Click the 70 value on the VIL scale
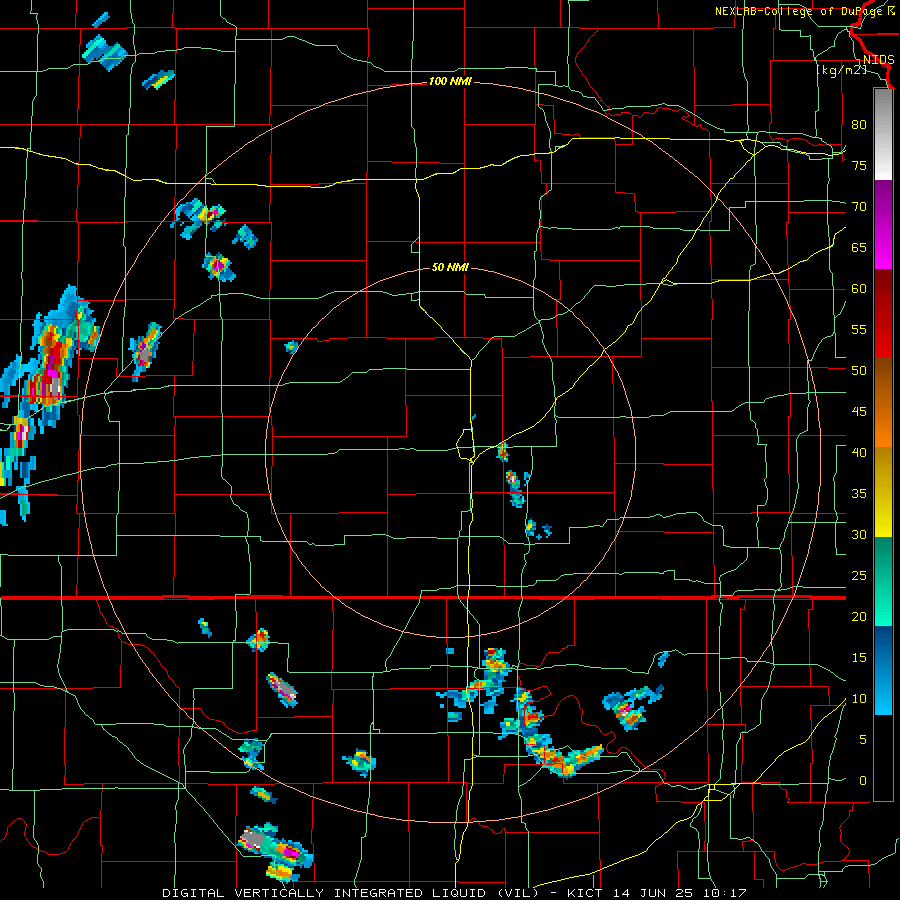Viewport: 900px width, 900px height. pos(859,207)
